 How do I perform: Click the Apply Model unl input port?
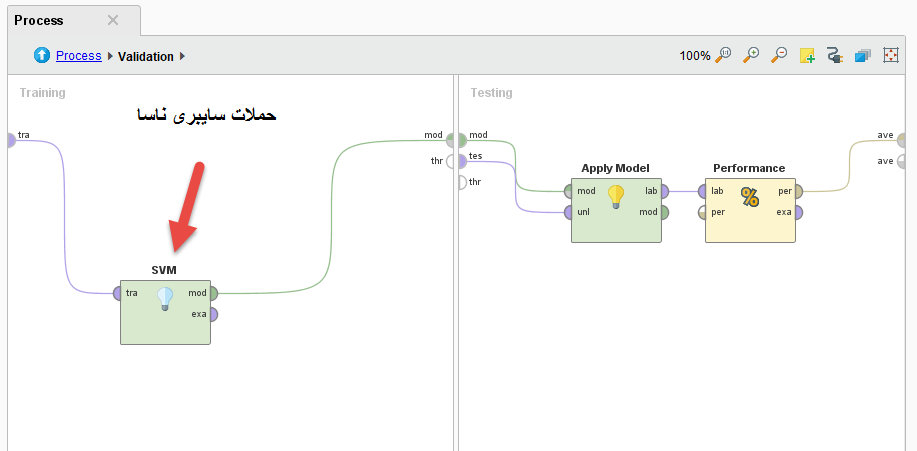coord(569,212)
